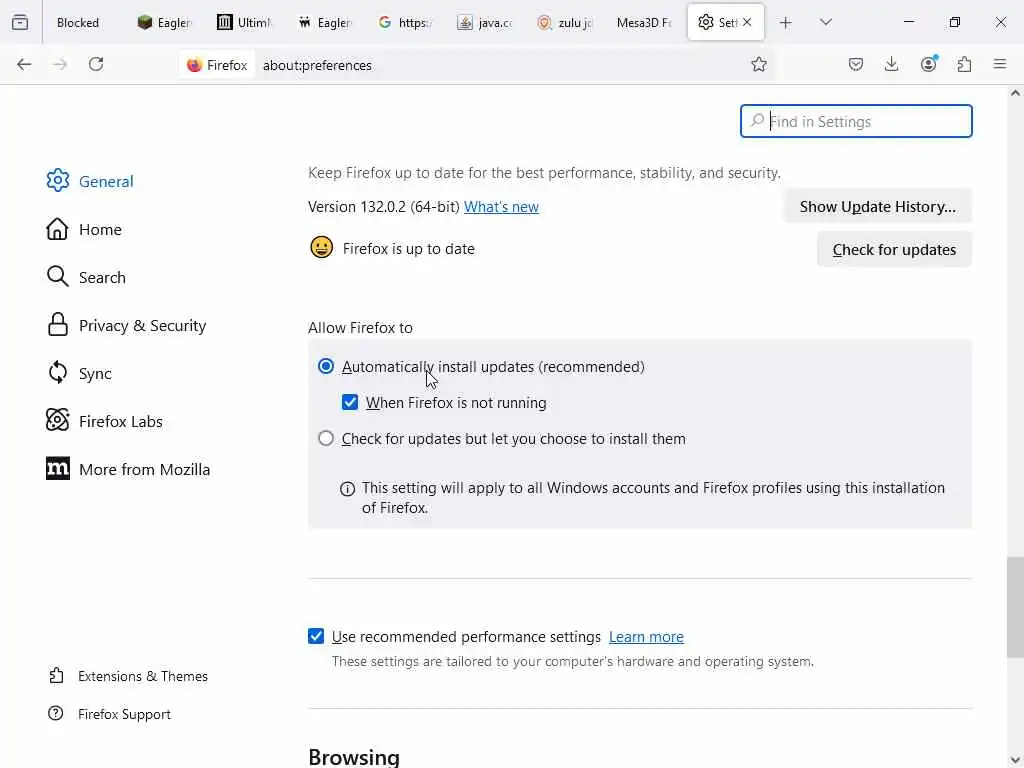Open the Pocket save icon

click(856, 64)
